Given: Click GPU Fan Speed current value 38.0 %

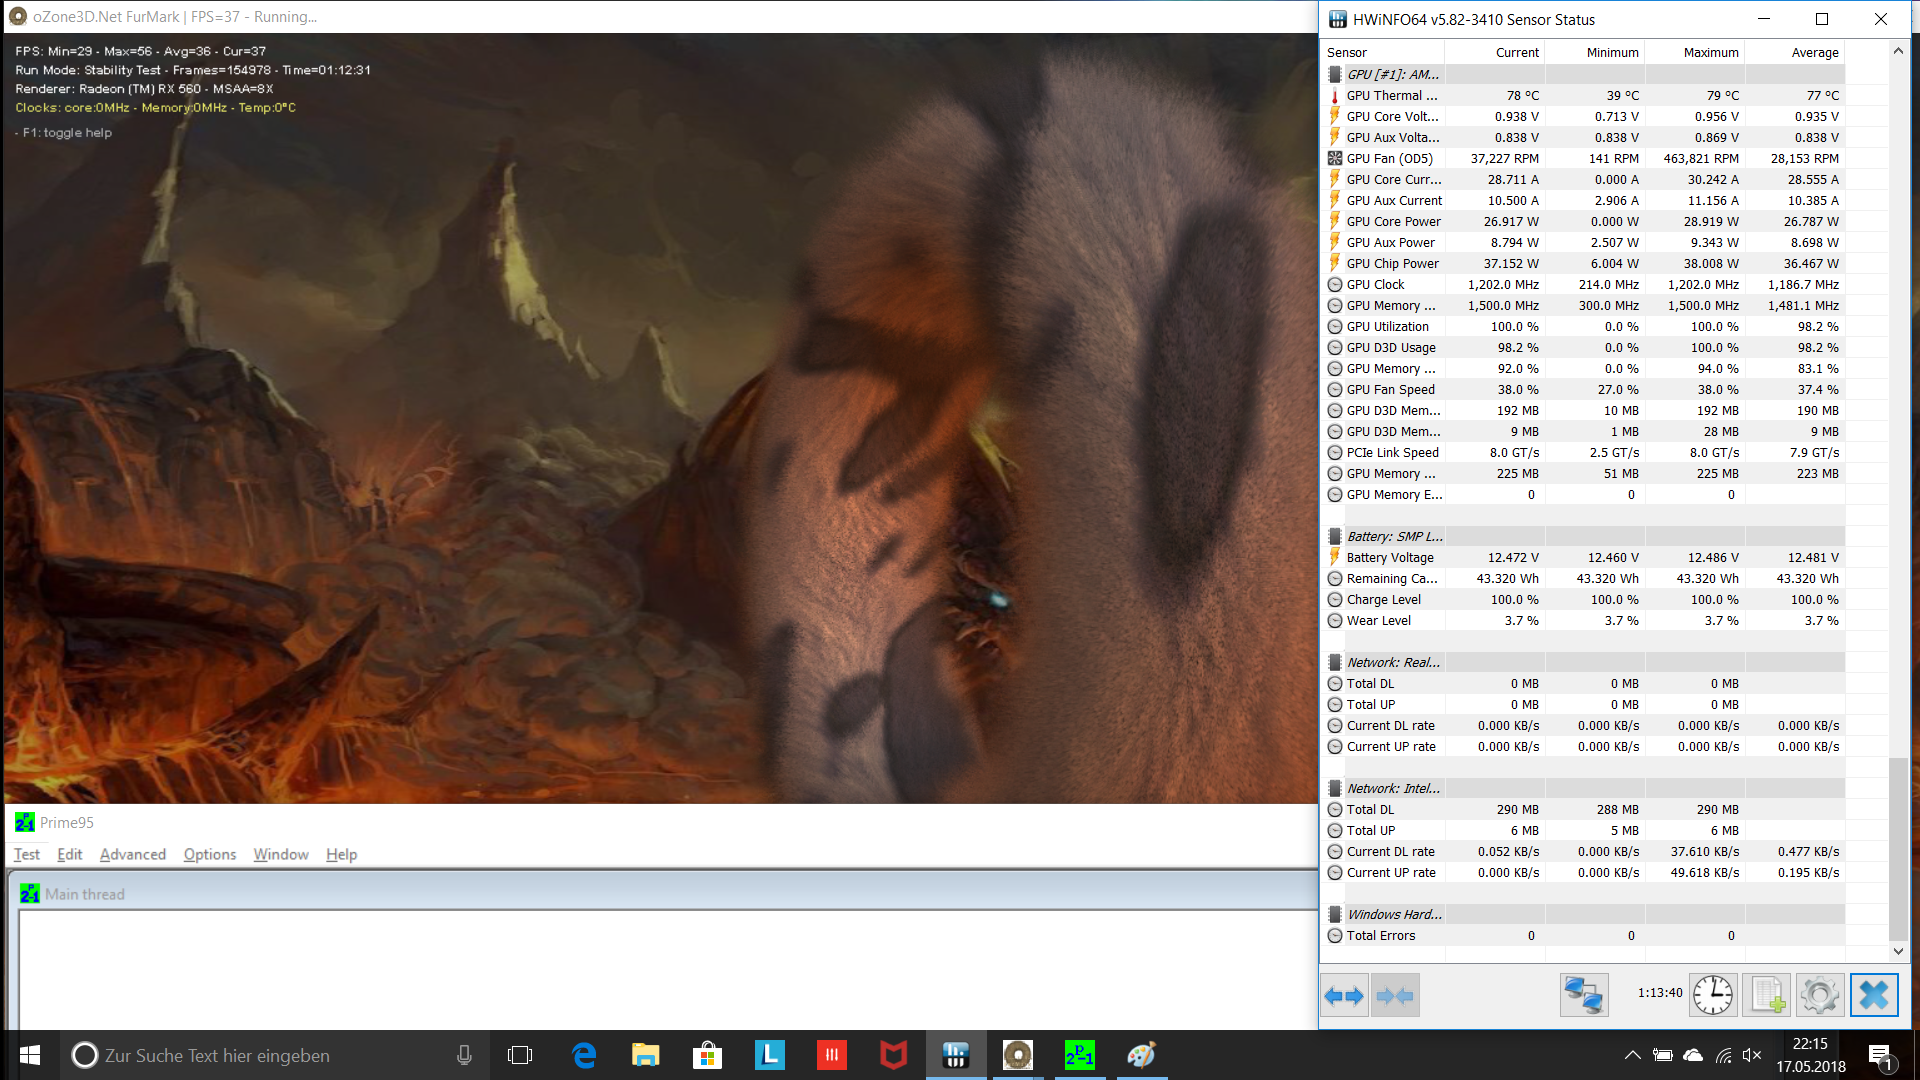Looking at the screenshot, I should [x=1518, y=389].
